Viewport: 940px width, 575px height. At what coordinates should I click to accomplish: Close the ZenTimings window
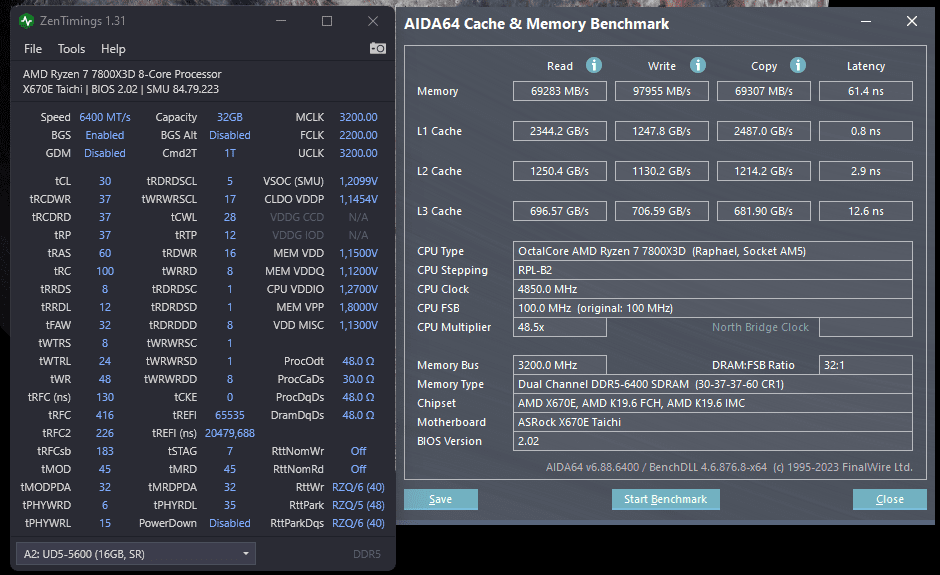click(373, 21)
